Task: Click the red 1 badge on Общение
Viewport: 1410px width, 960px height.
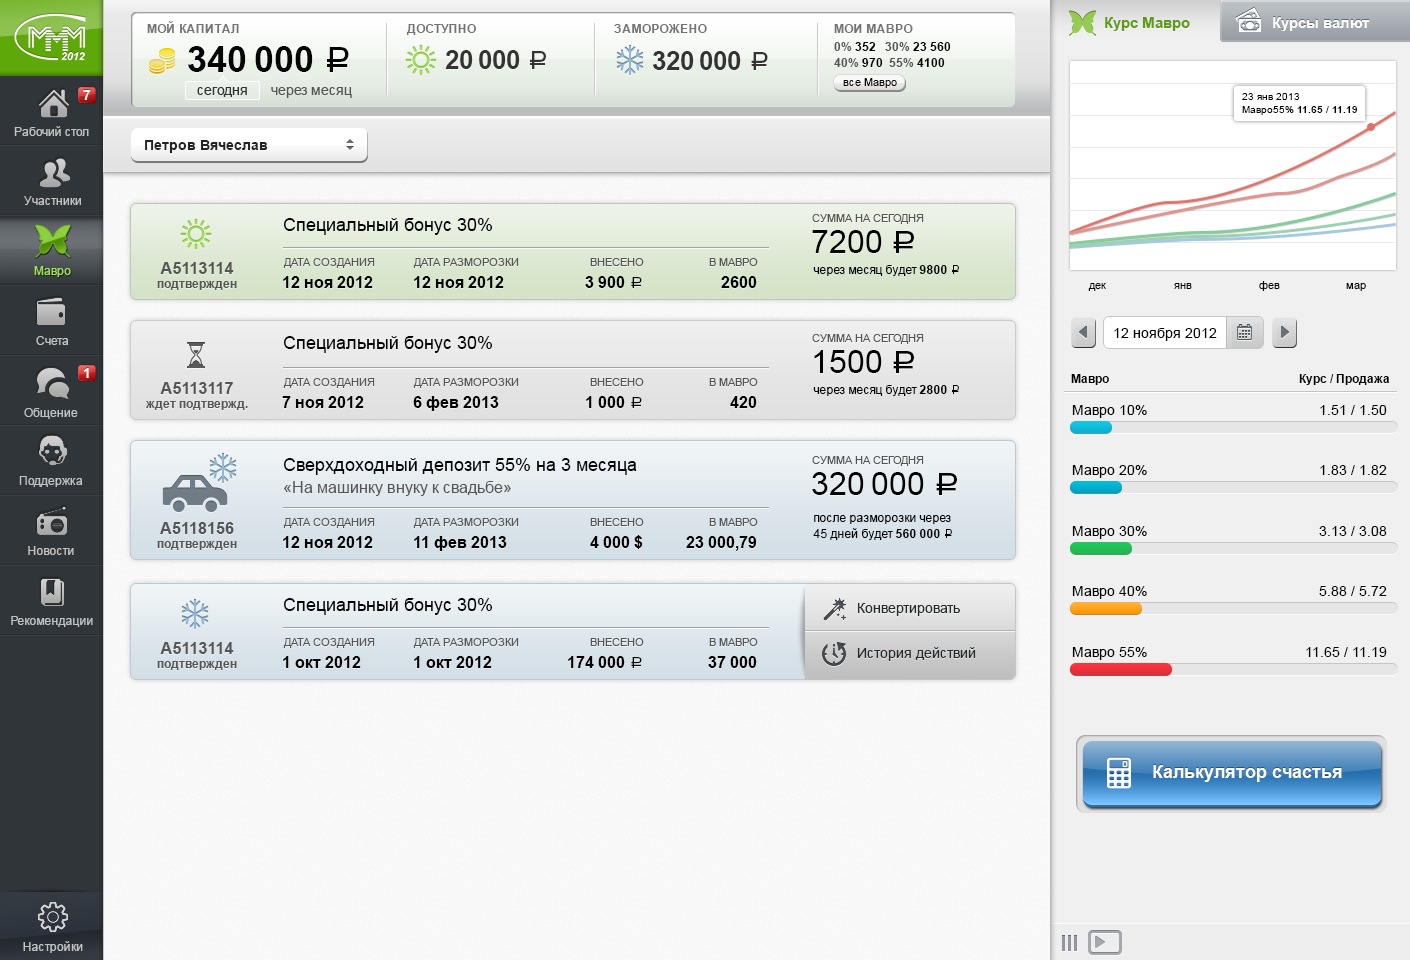Action: (x=87, y=373)
